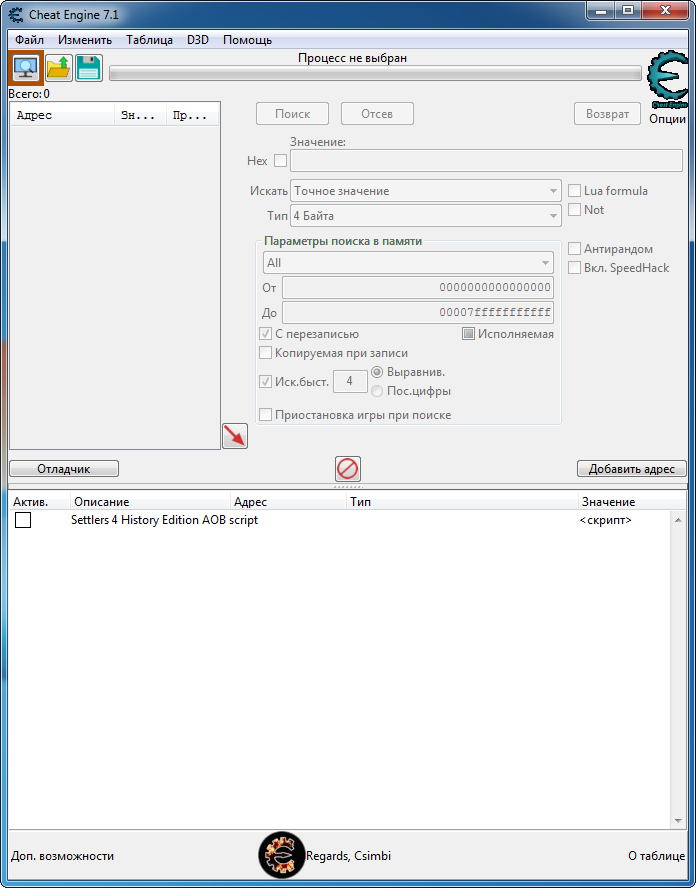The height and width of the screenshot is (888, 696).
Task: Open the Таблица menu
Action: (150, 40)
